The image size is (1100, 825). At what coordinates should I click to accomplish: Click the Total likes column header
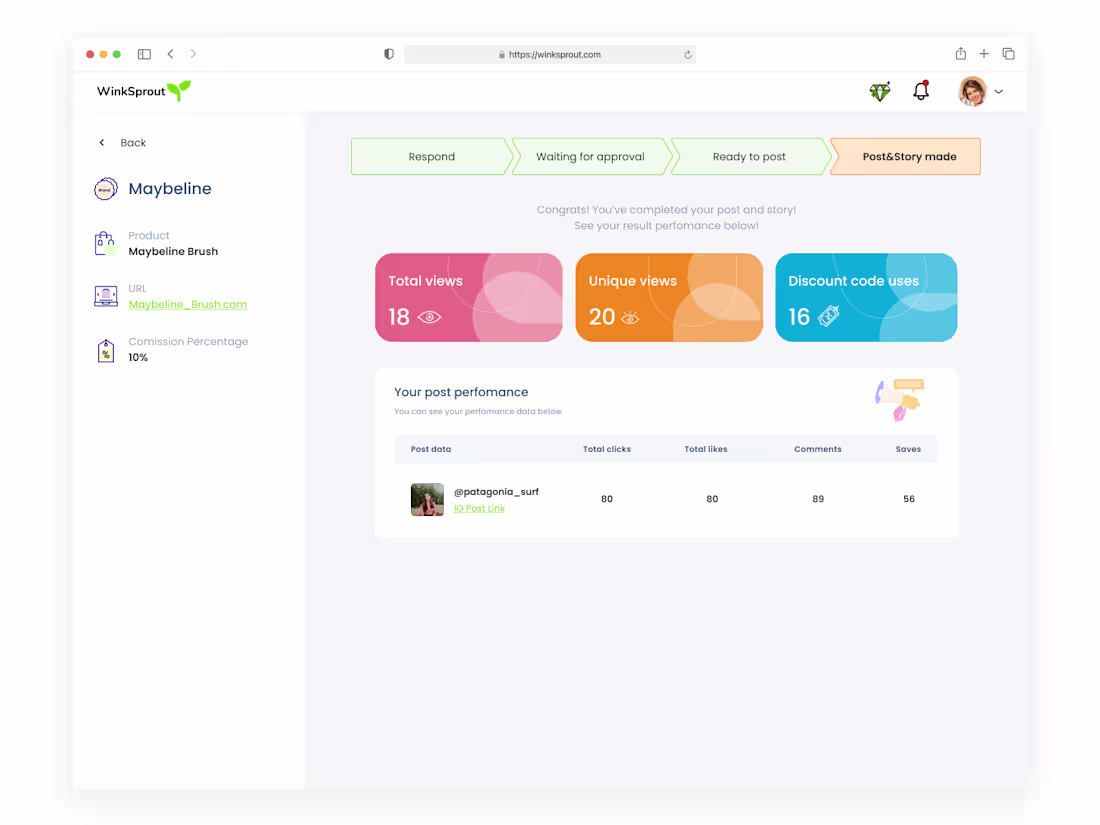(706, 449)
